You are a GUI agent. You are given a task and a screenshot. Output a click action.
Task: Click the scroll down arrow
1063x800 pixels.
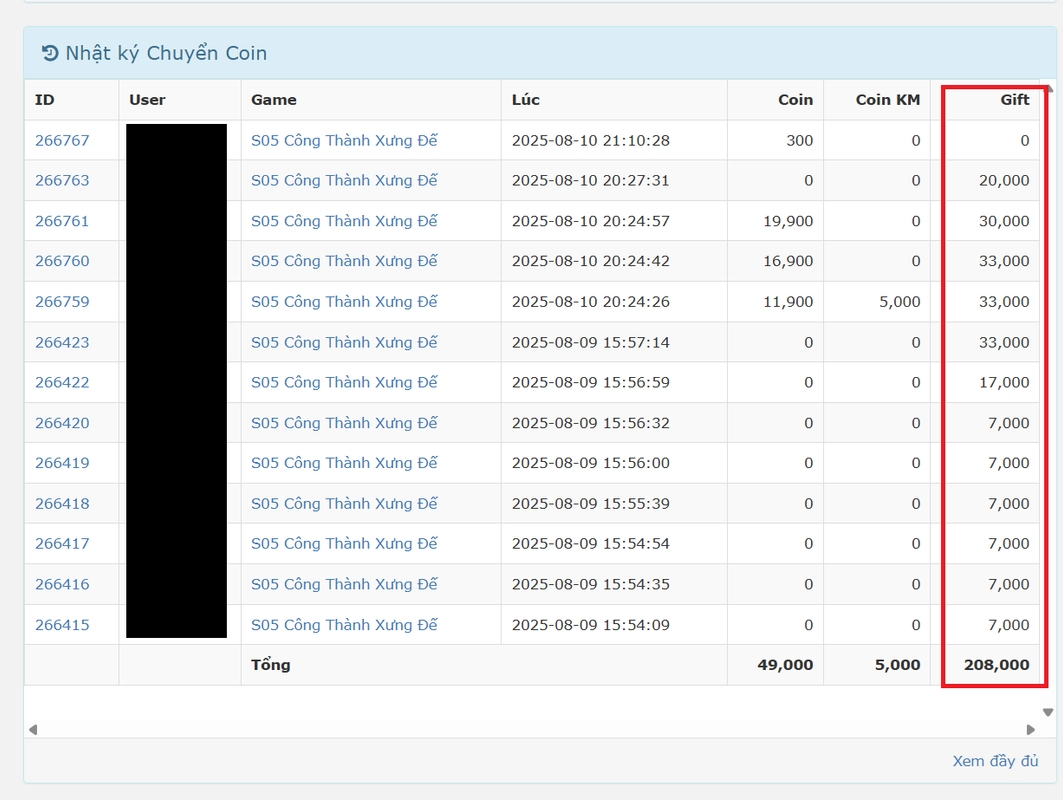1048,713
